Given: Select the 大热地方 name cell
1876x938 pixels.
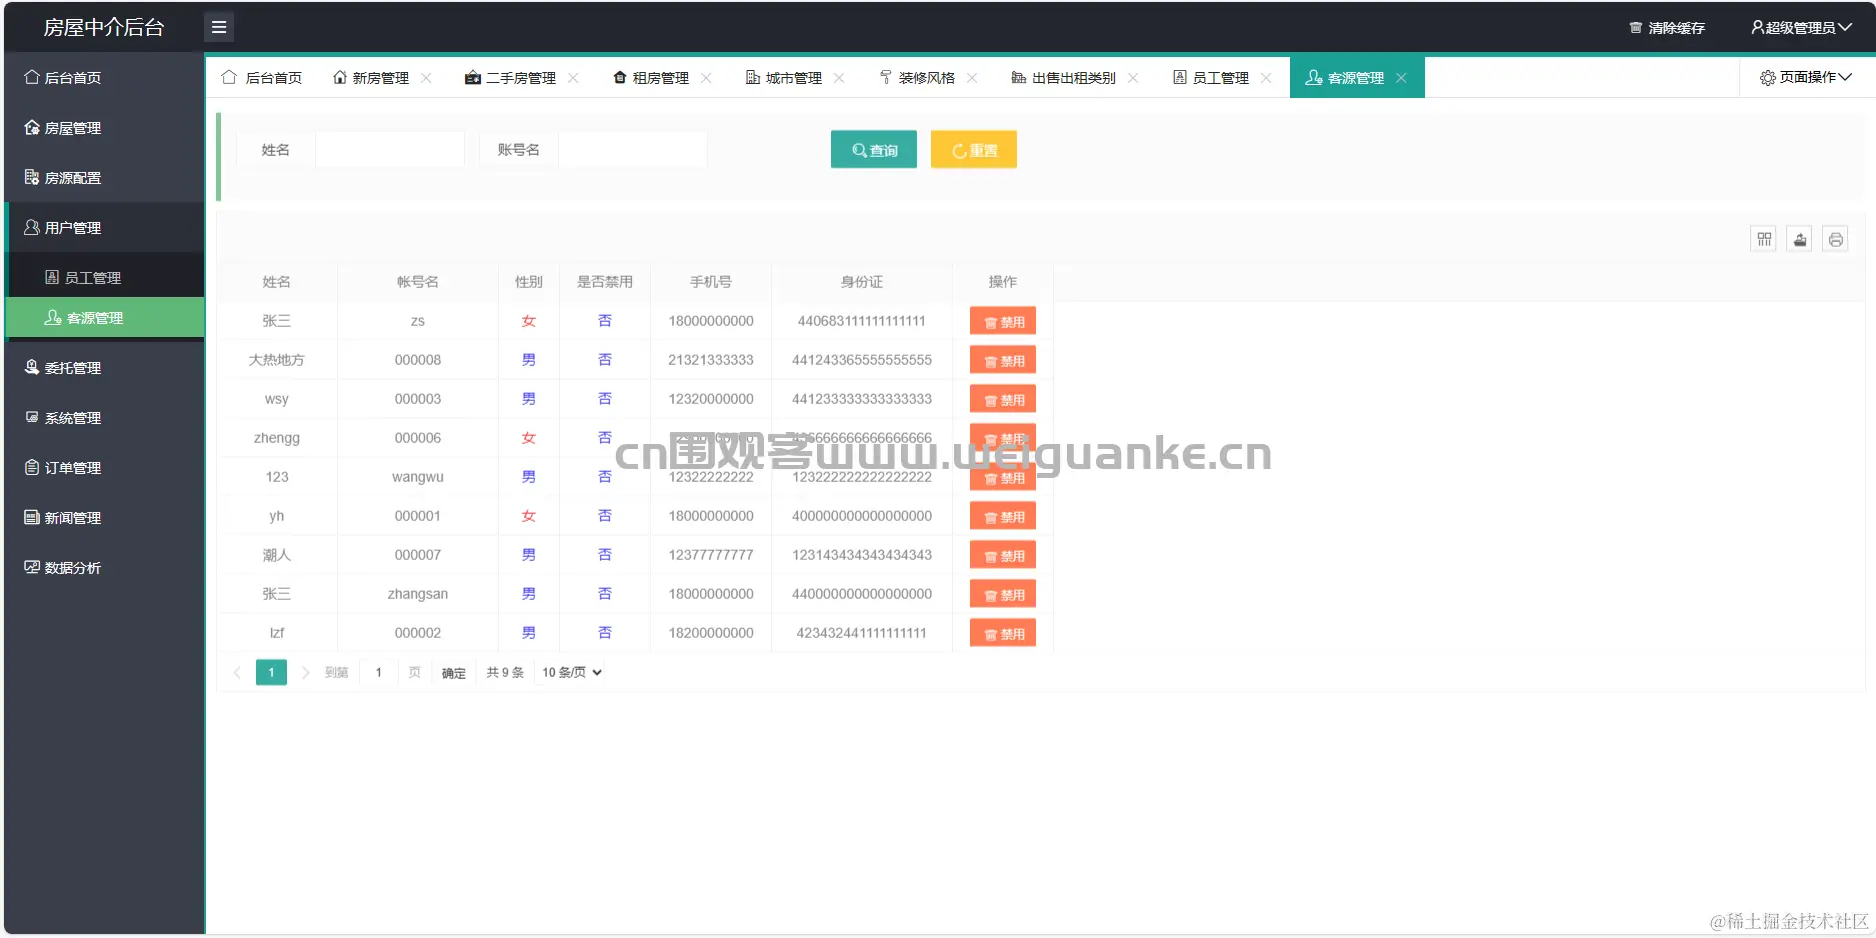Looking at the screenshot, I should point(277,360).
